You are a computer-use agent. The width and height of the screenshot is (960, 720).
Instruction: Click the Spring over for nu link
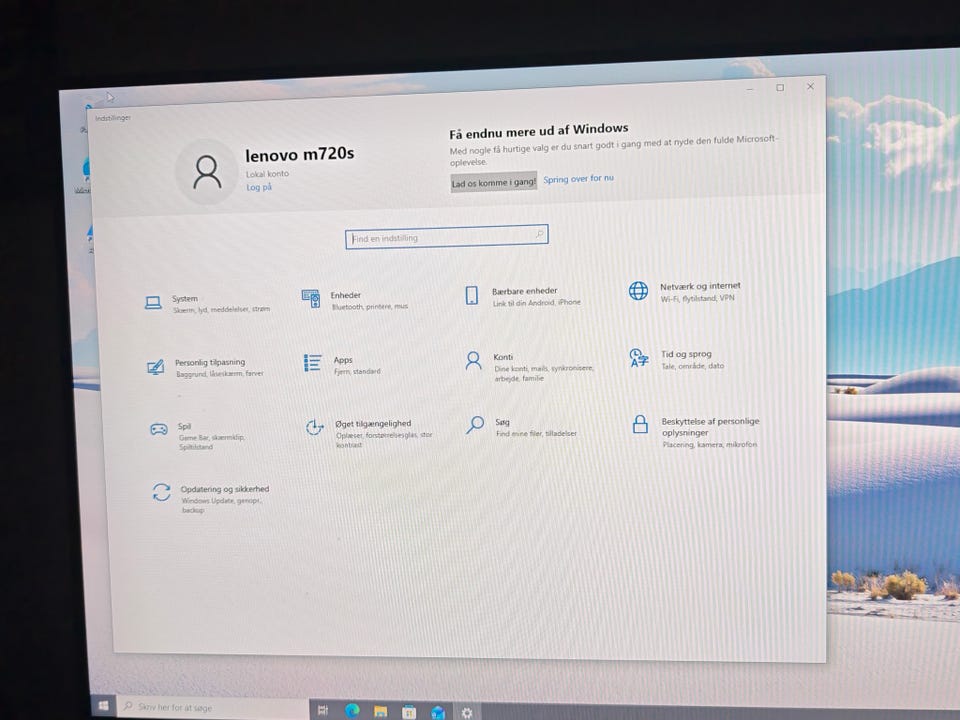click(x=578, y=179)
